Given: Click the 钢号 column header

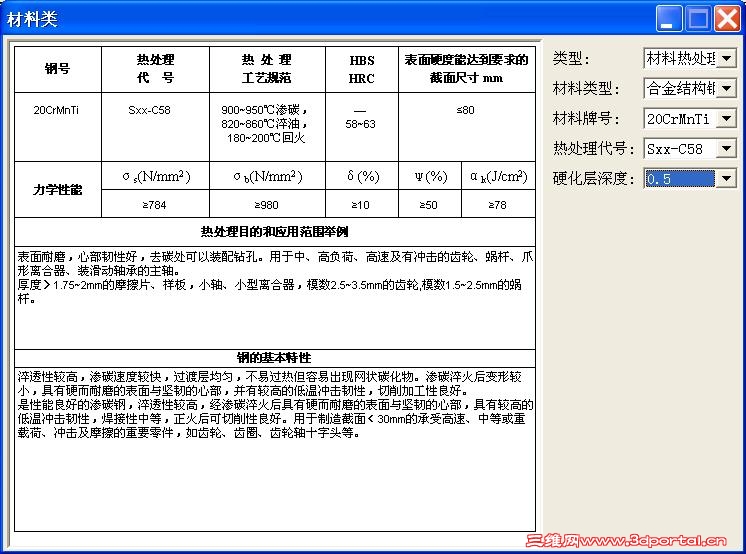Looking at the screenshot, I should 58,69.
